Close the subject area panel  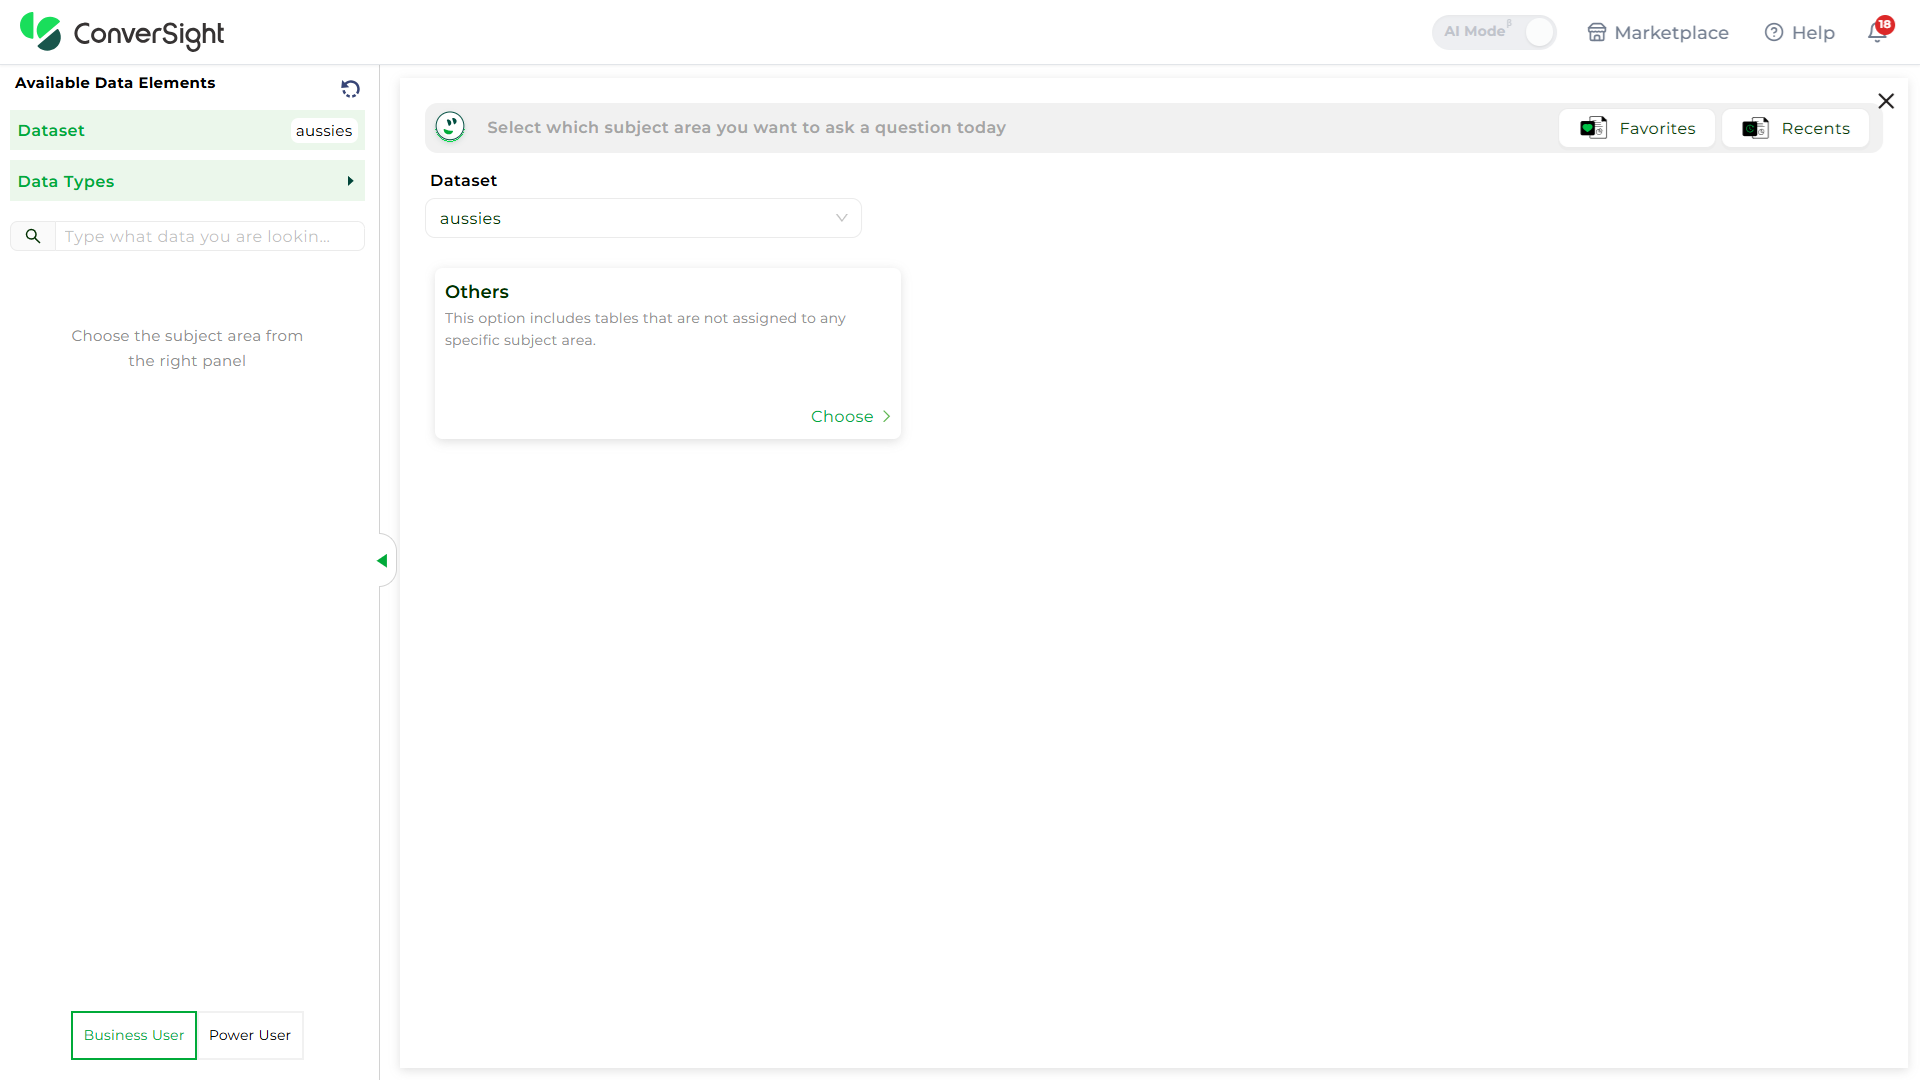pos(1886,101)
